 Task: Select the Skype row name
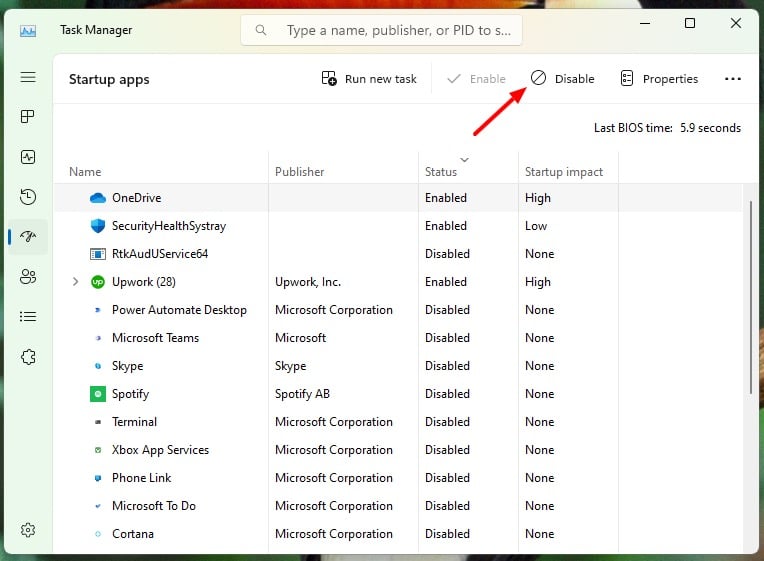pos(127,366)
